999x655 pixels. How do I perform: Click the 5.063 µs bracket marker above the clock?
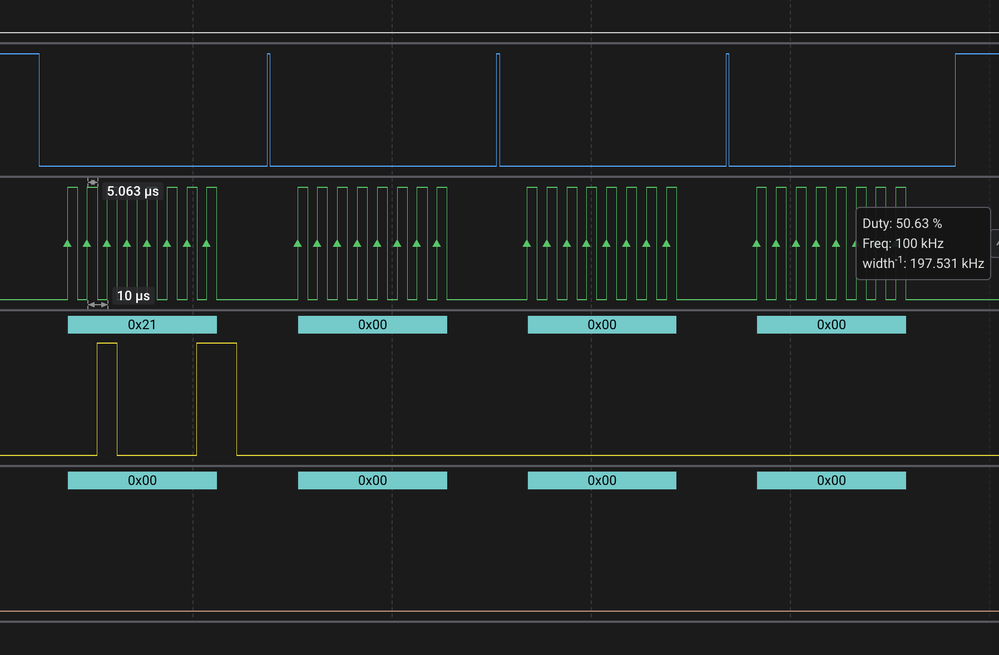click(92, 182)
